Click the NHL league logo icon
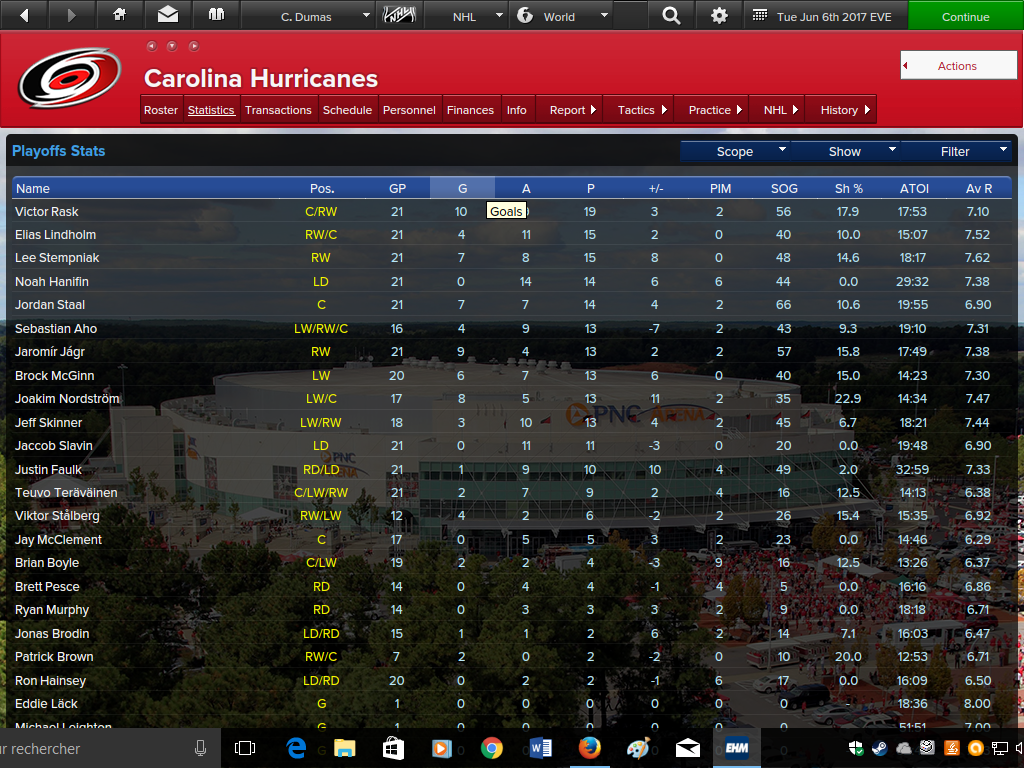1024x768 pixels. click(x=399, y=14)
